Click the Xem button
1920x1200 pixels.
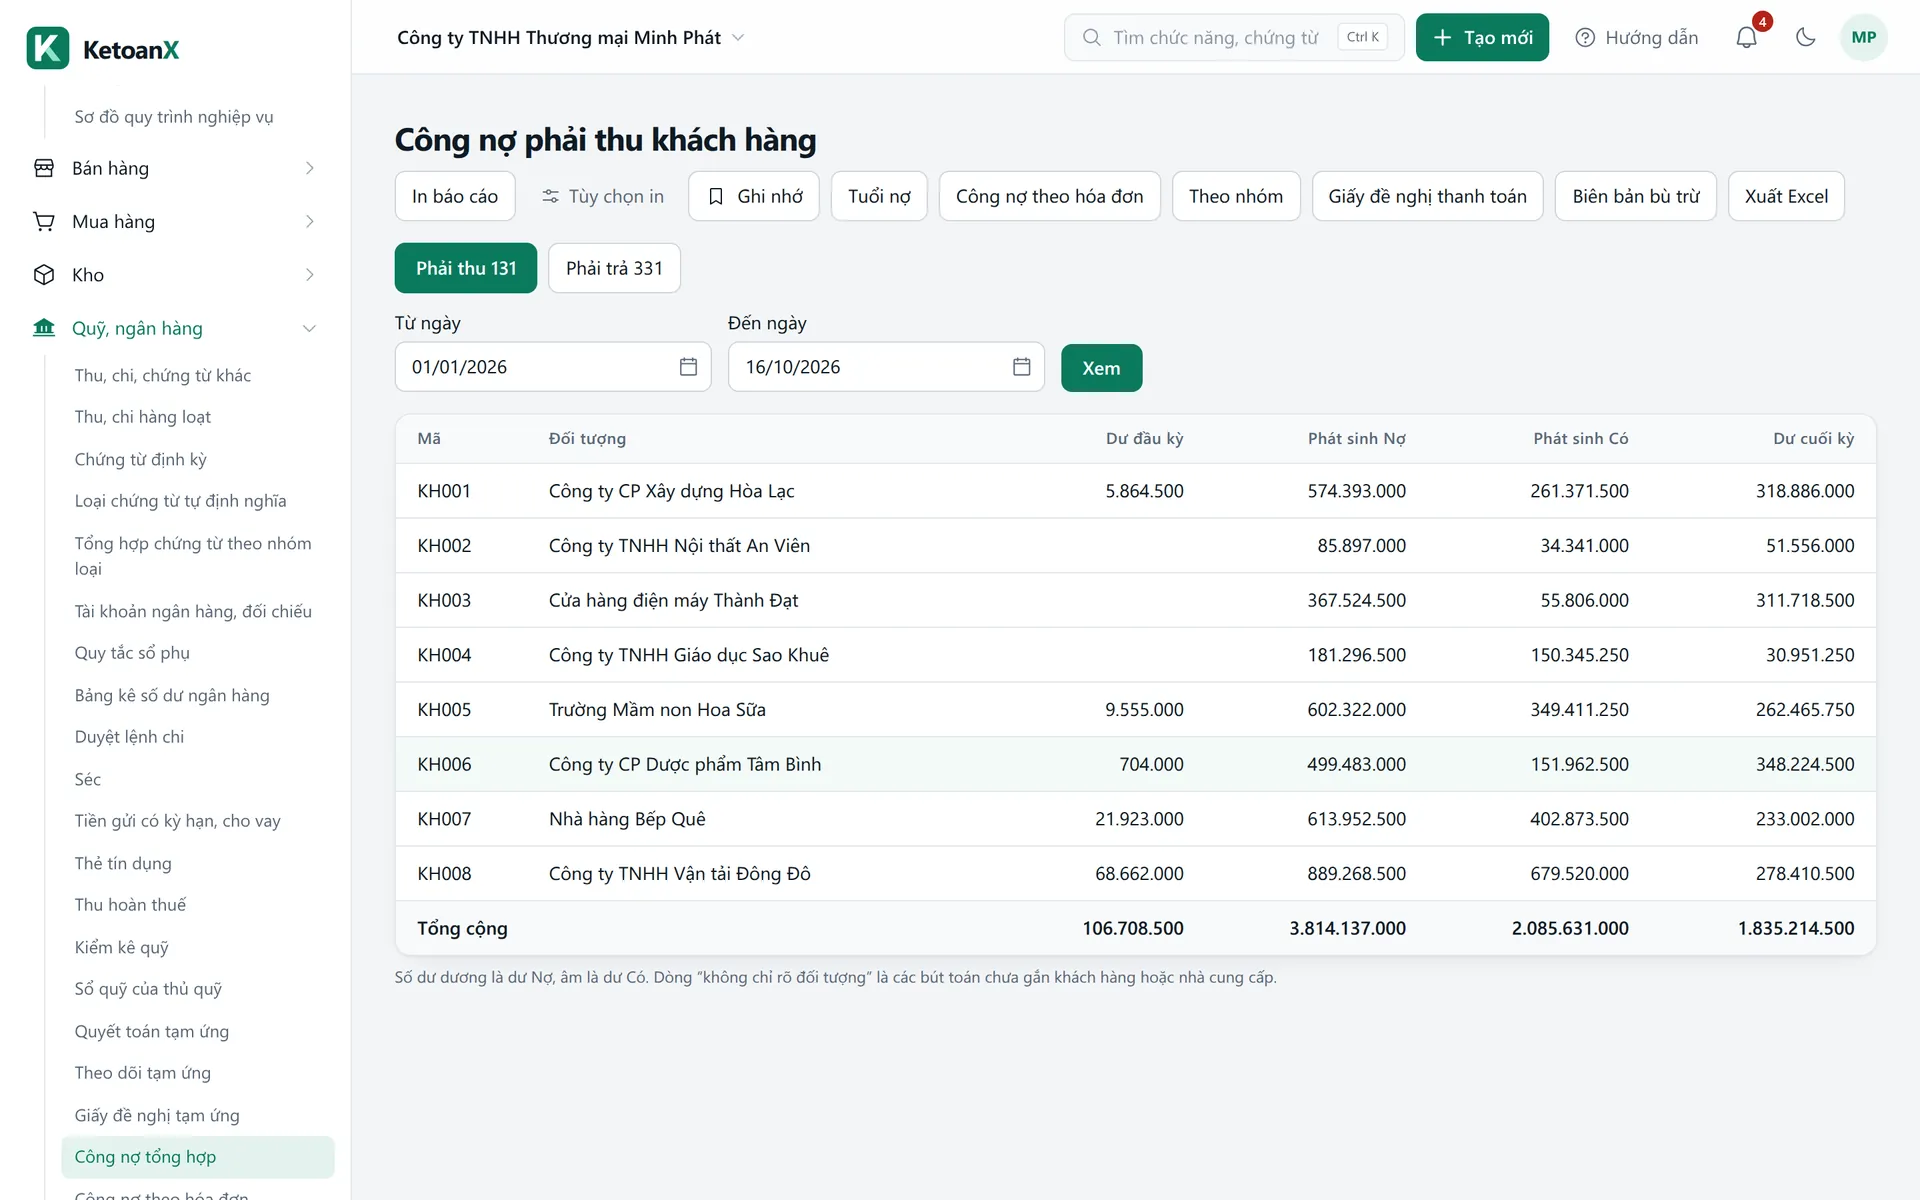[1101, 368]
